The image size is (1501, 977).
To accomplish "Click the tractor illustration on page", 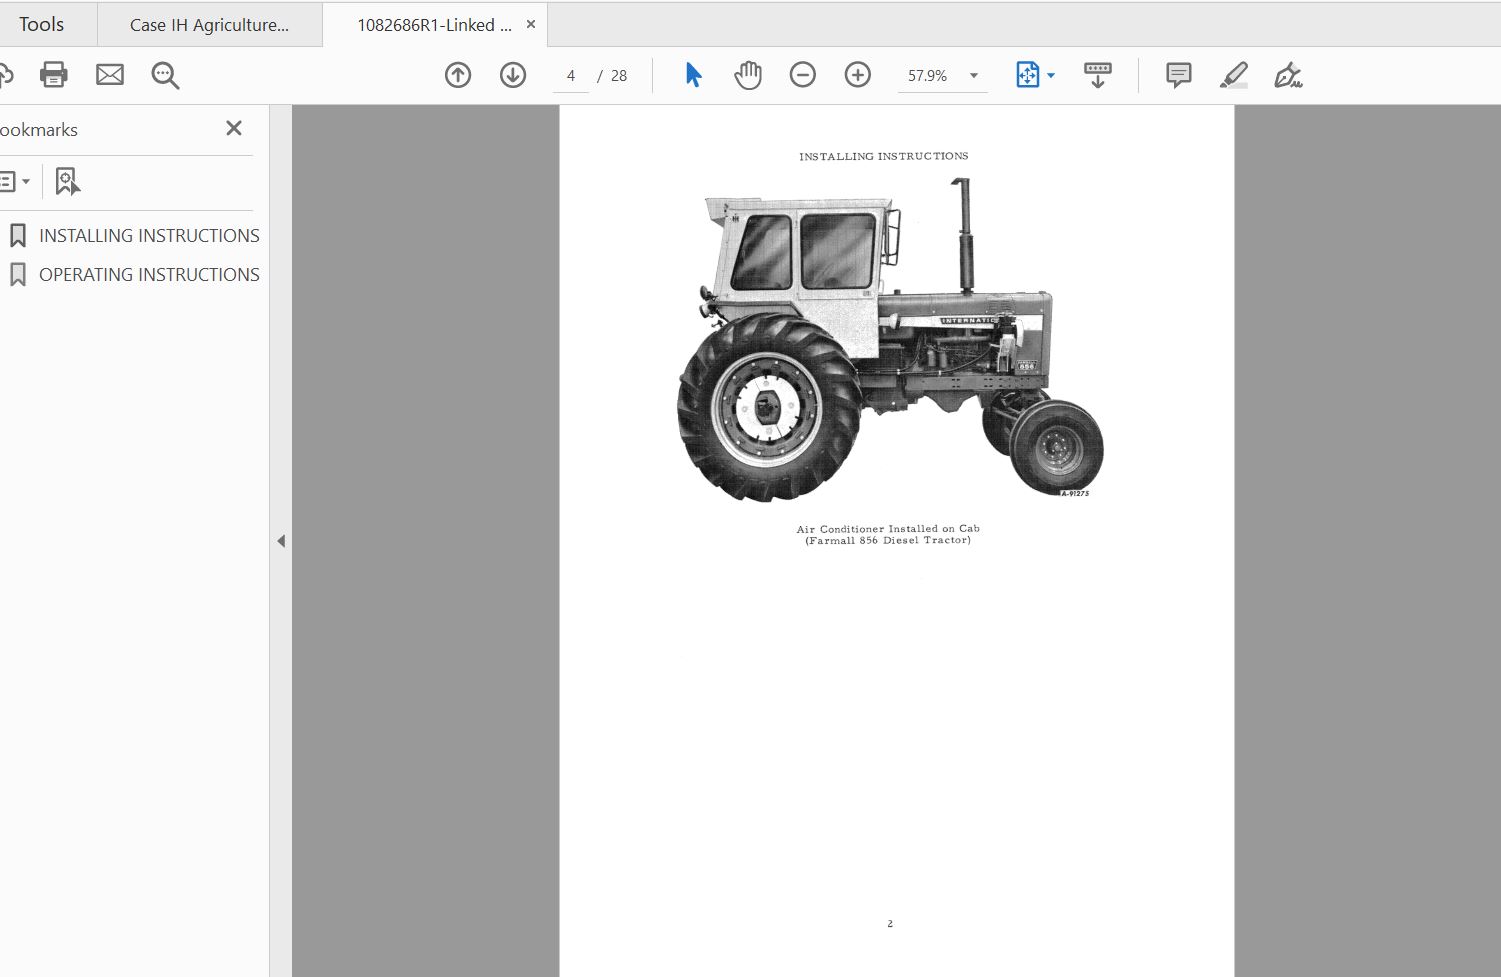I will (890, 340).
